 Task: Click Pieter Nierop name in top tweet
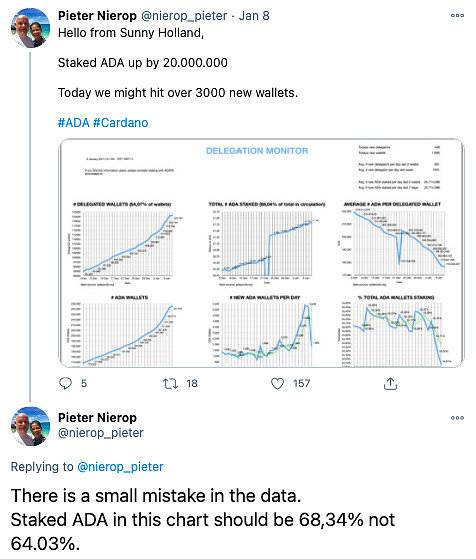click(x=97, y=16)
